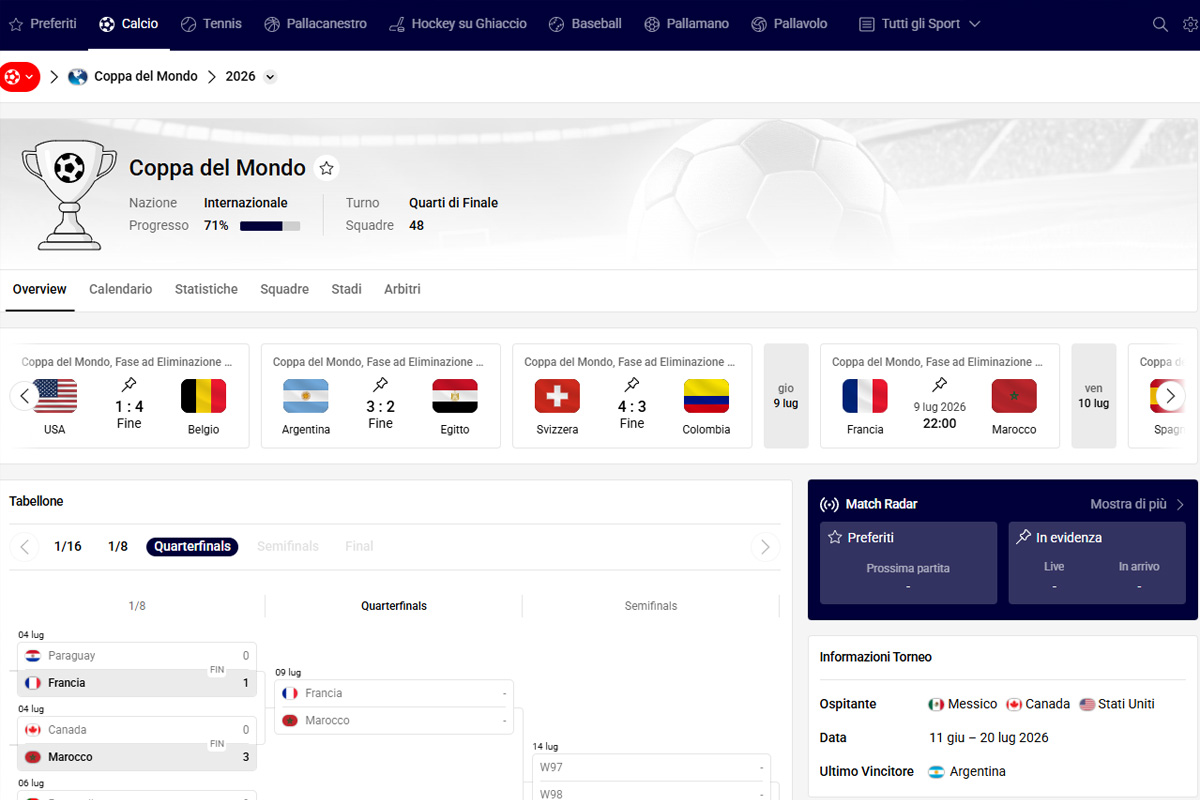This screenshot has height=800, width=1200.
Task: Go to previous bracket round with the arrow
Action: click(25, 546)
